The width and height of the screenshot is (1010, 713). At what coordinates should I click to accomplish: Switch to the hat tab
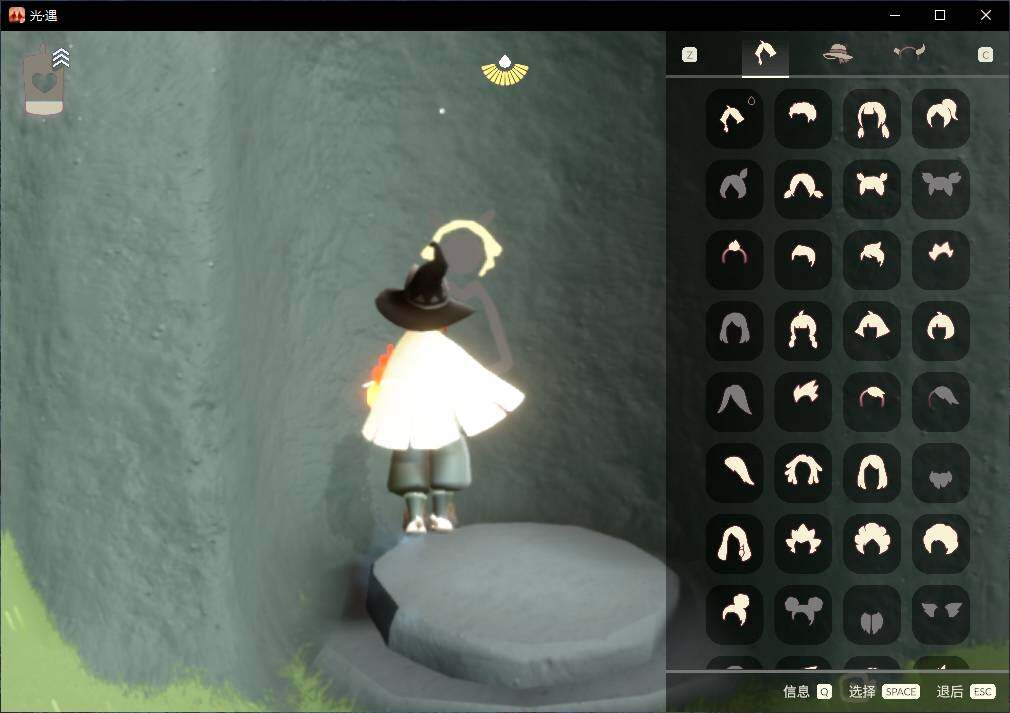coord(837,53)
